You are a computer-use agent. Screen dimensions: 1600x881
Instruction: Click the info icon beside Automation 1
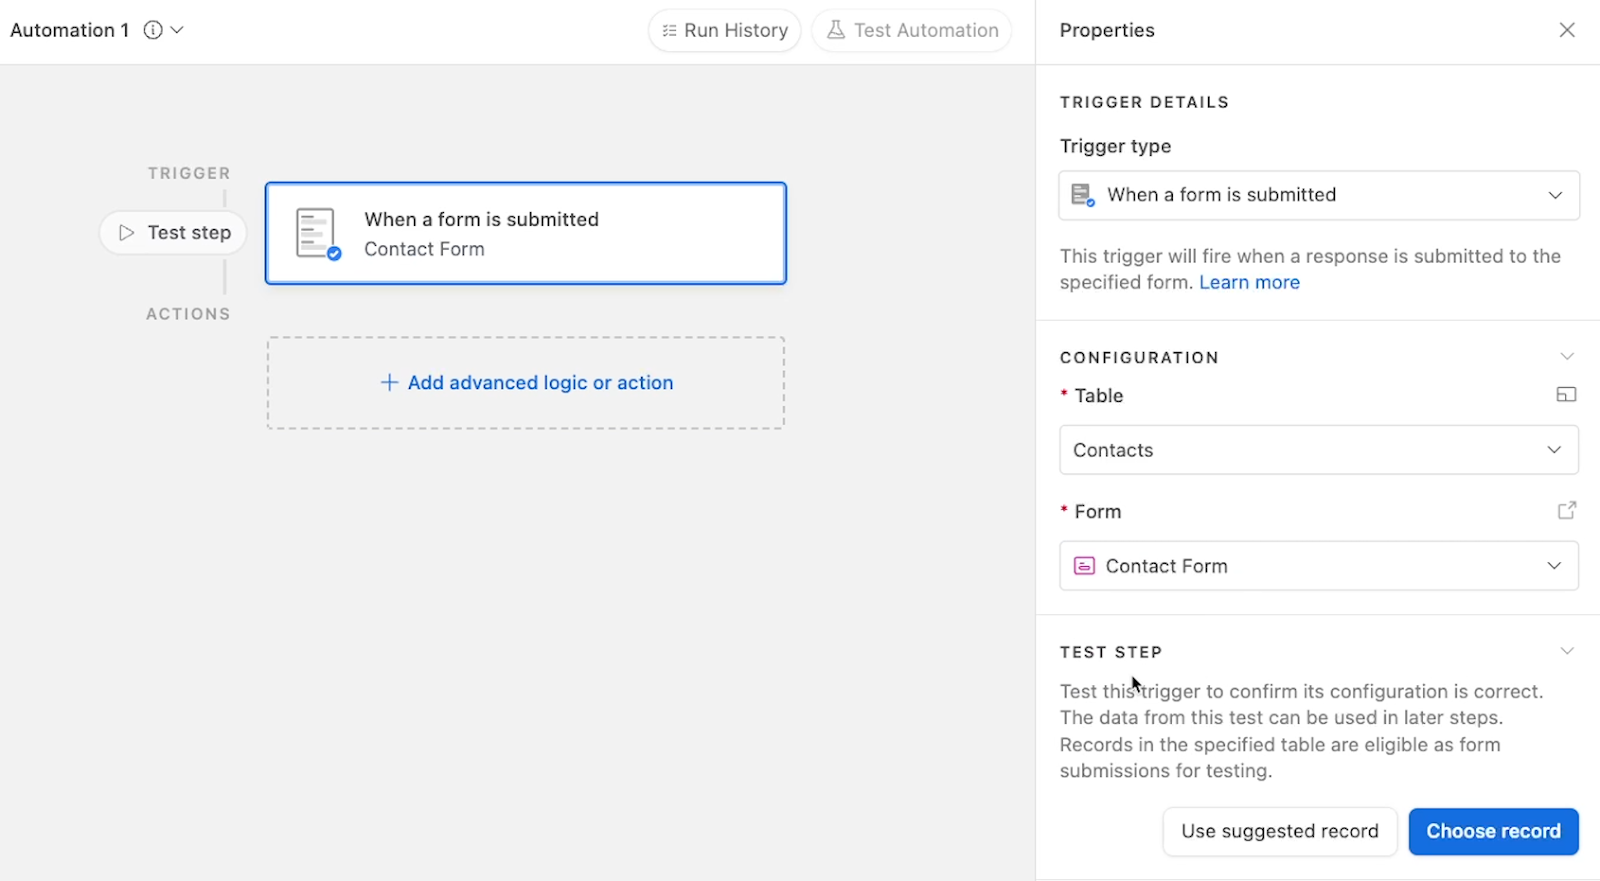coord(153,30)
